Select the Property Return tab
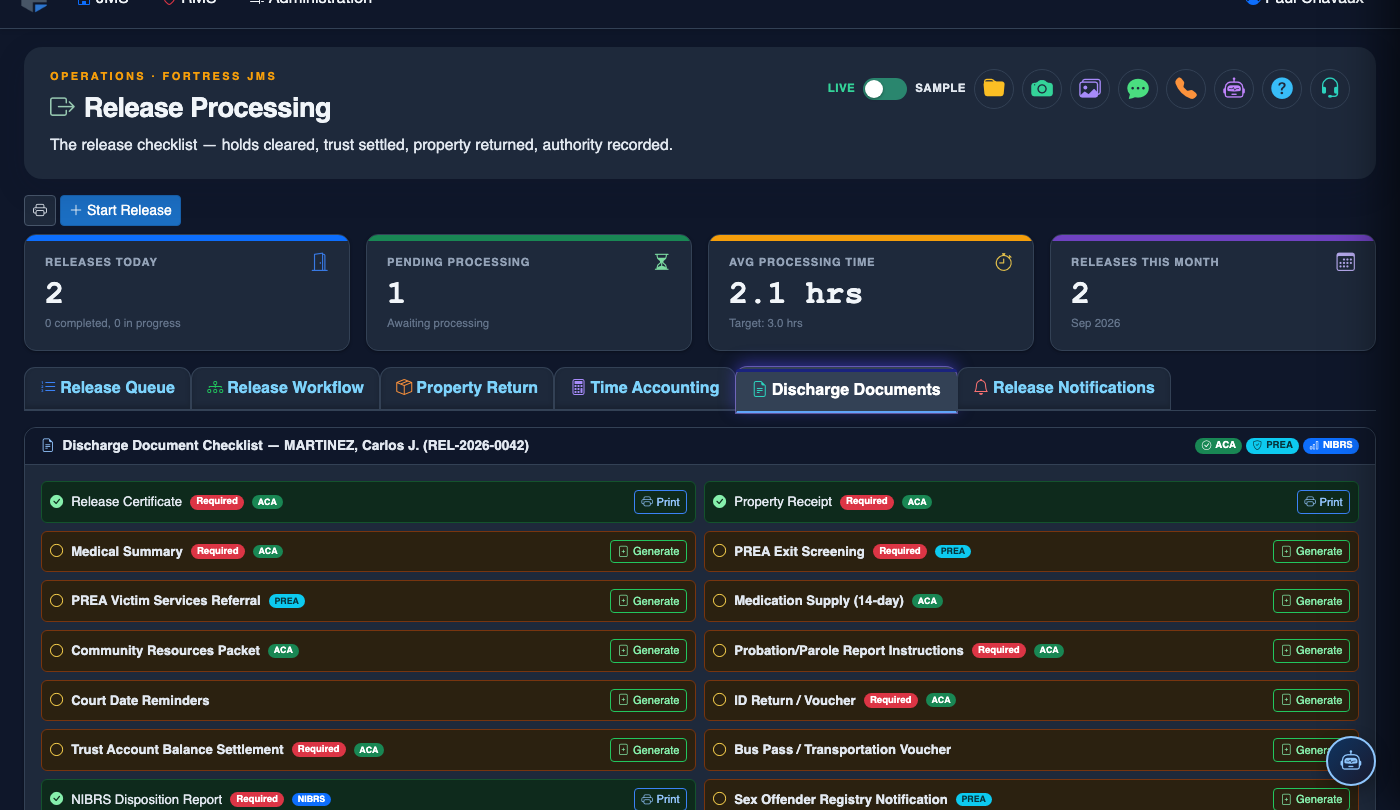This screenshot has width=1400, height=810. pos(467,388)
